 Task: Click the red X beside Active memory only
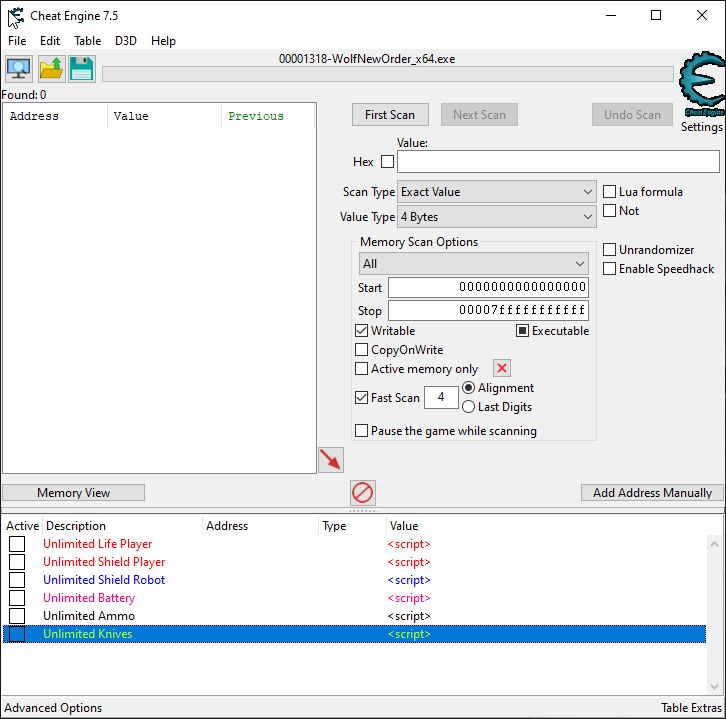point(501,368)
